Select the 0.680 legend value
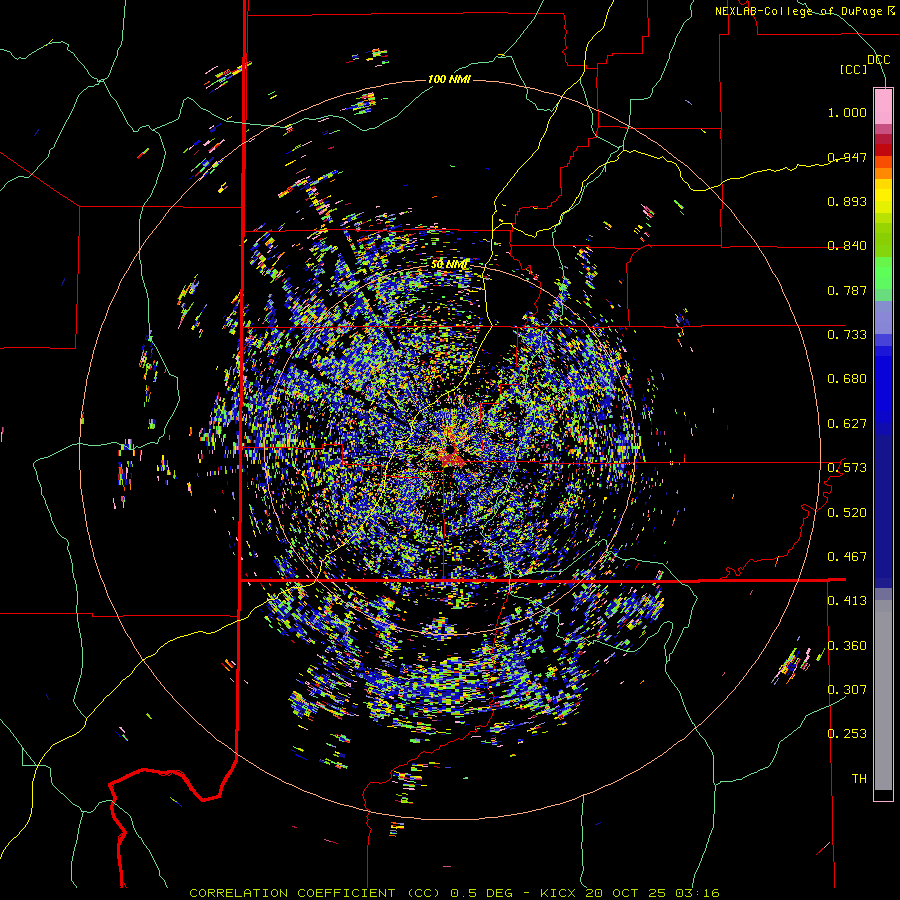This screenshot has height=900, width=900. pyautogui.click(x=847, y=379)
